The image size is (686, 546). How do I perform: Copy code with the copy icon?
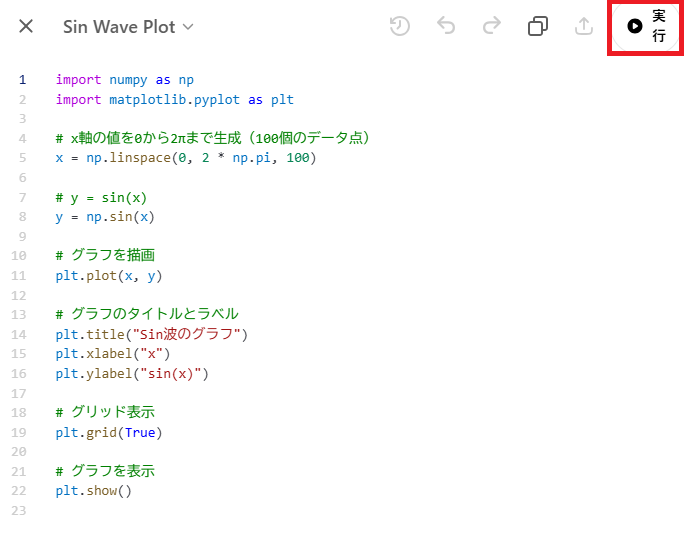tap(538, 26)
